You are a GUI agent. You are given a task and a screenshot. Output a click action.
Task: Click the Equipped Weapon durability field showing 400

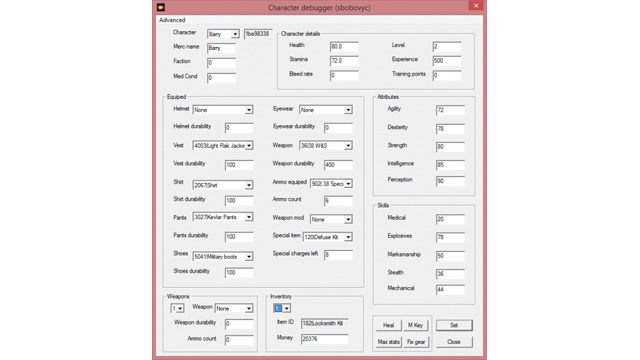coord(338,165)
